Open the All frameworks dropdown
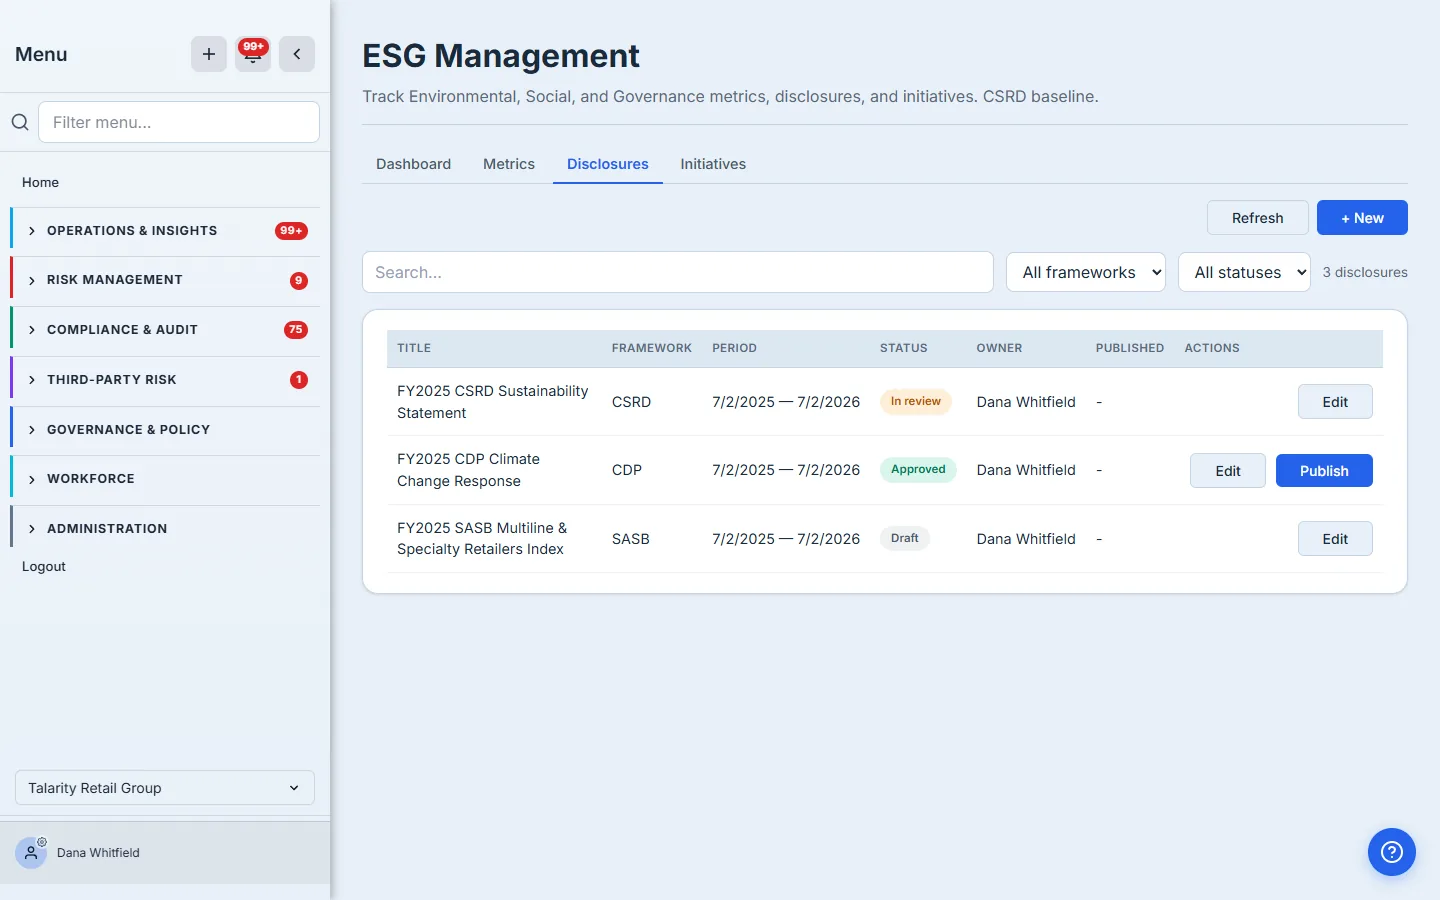Image resolution: width=1440 pixels, height=900 pixels. (1086, 272)
